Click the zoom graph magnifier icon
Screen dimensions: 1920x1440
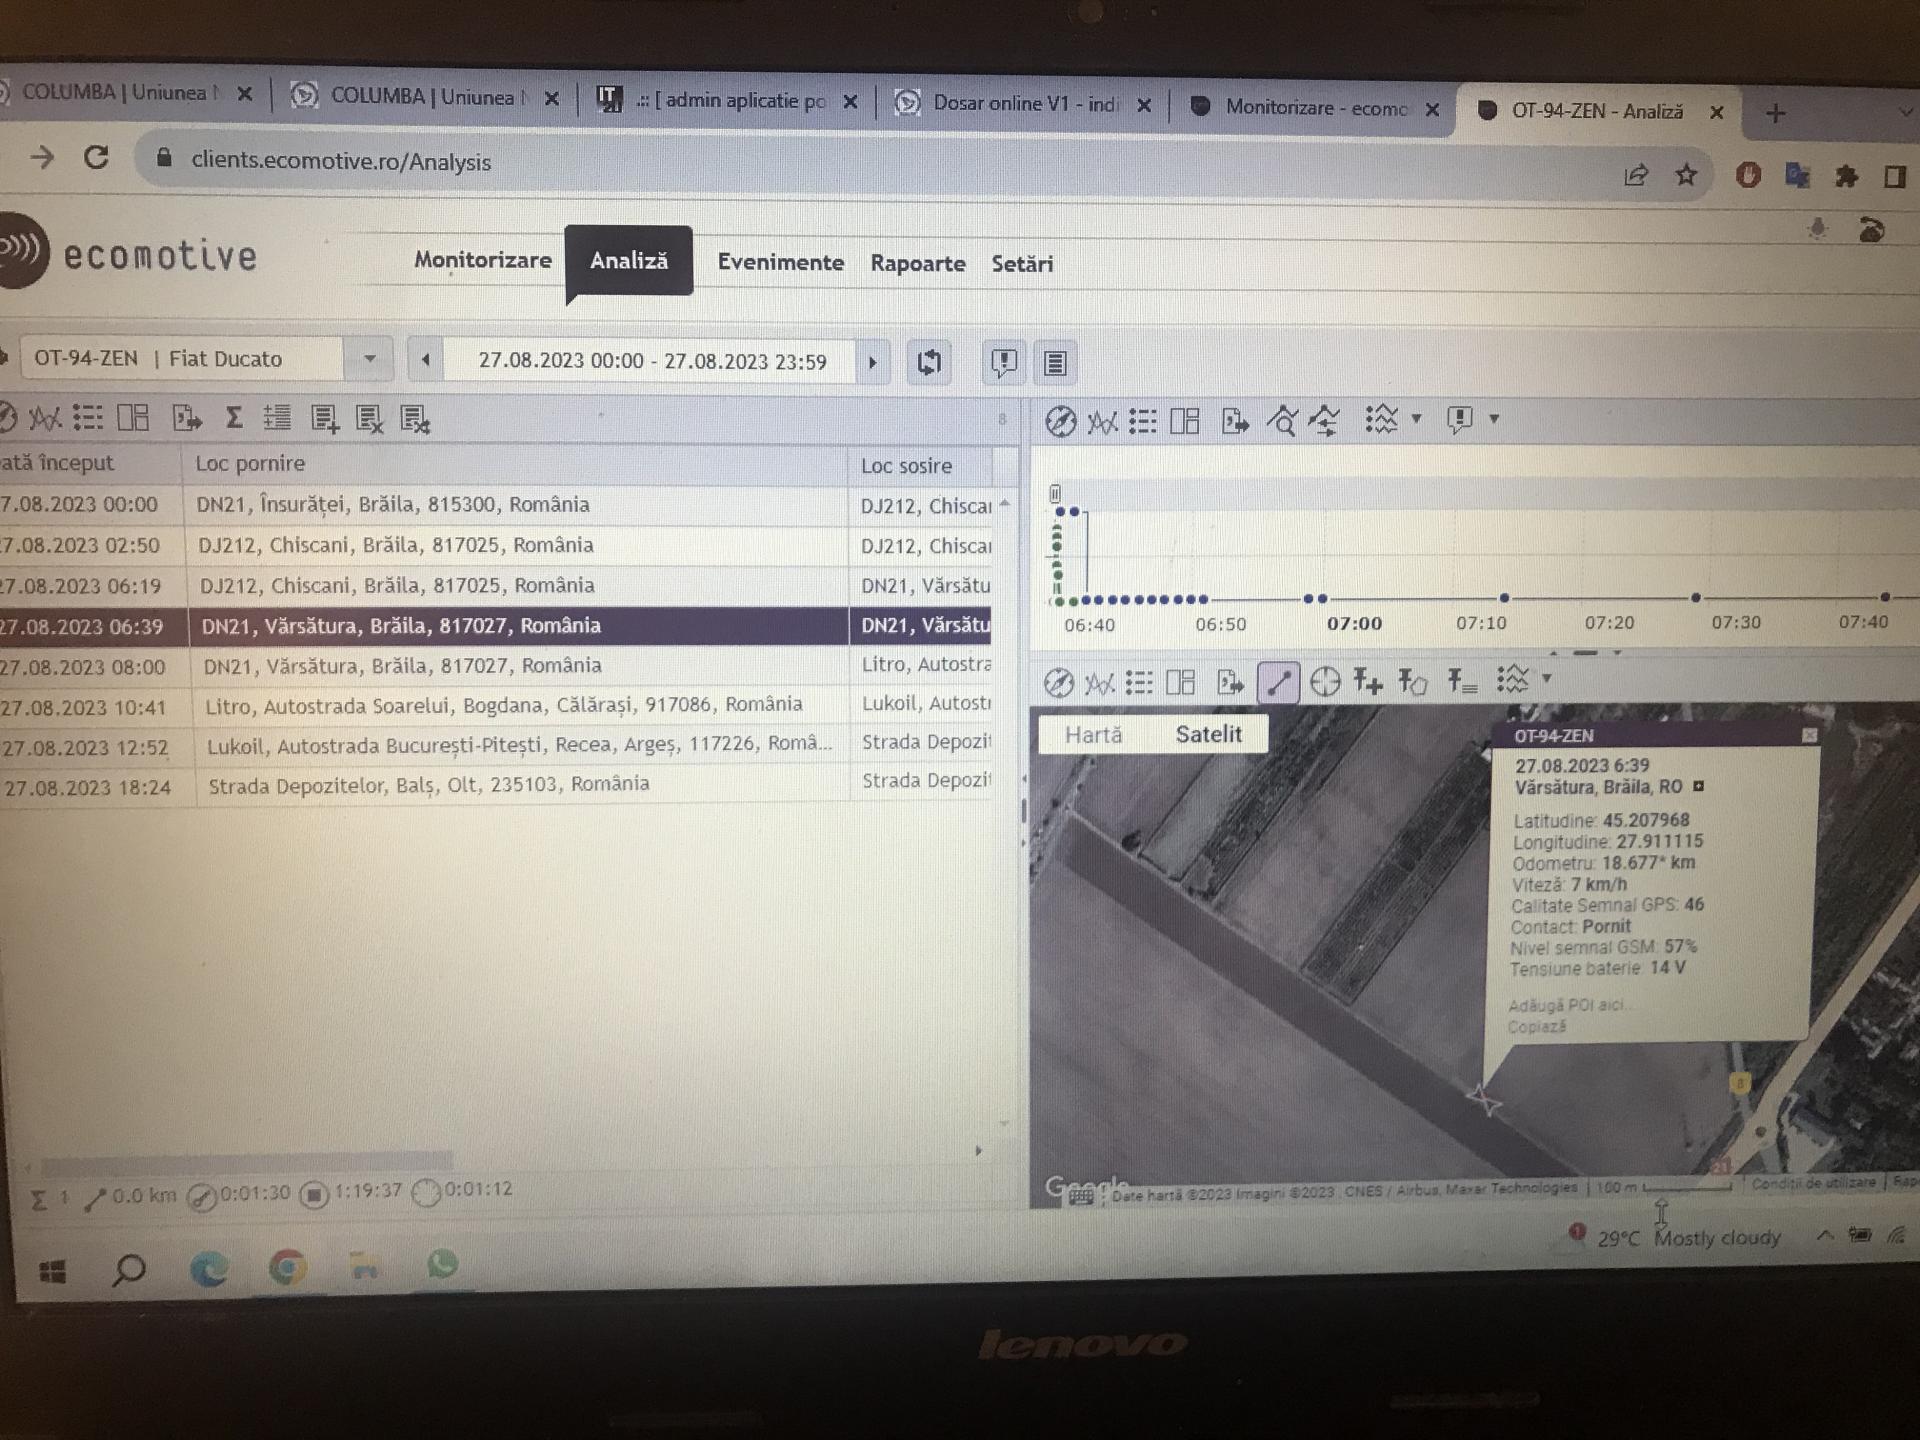(1281, 421)
